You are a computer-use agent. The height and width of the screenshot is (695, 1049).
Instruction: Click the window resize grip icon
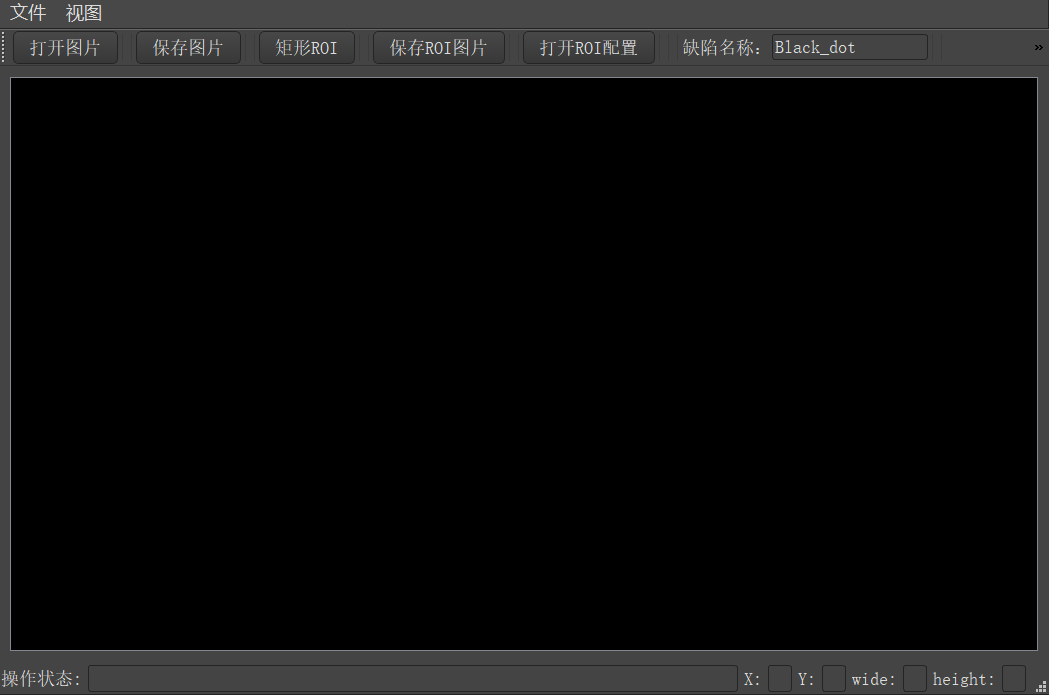click(1041, 687)
